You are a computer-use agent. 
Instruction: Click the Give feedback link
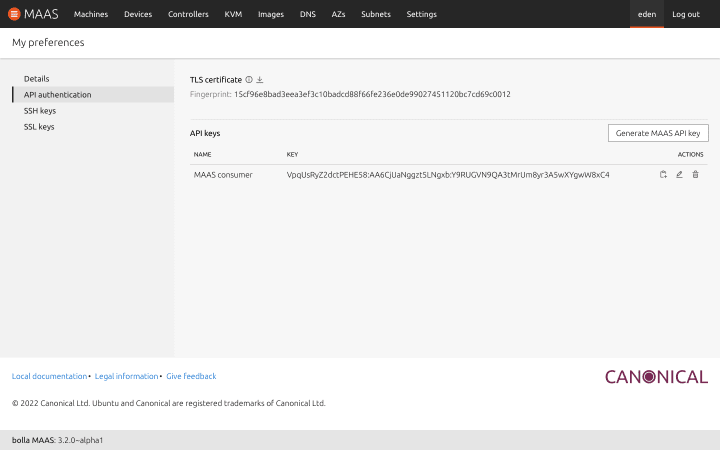coord(191,376)
